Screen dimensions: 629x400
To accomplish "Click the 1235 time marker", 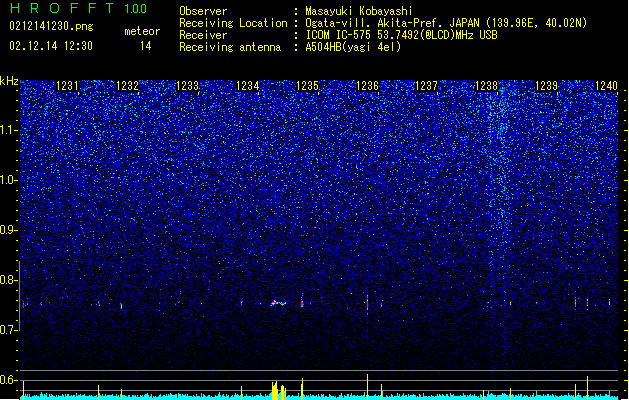I will tap(307, 86).
